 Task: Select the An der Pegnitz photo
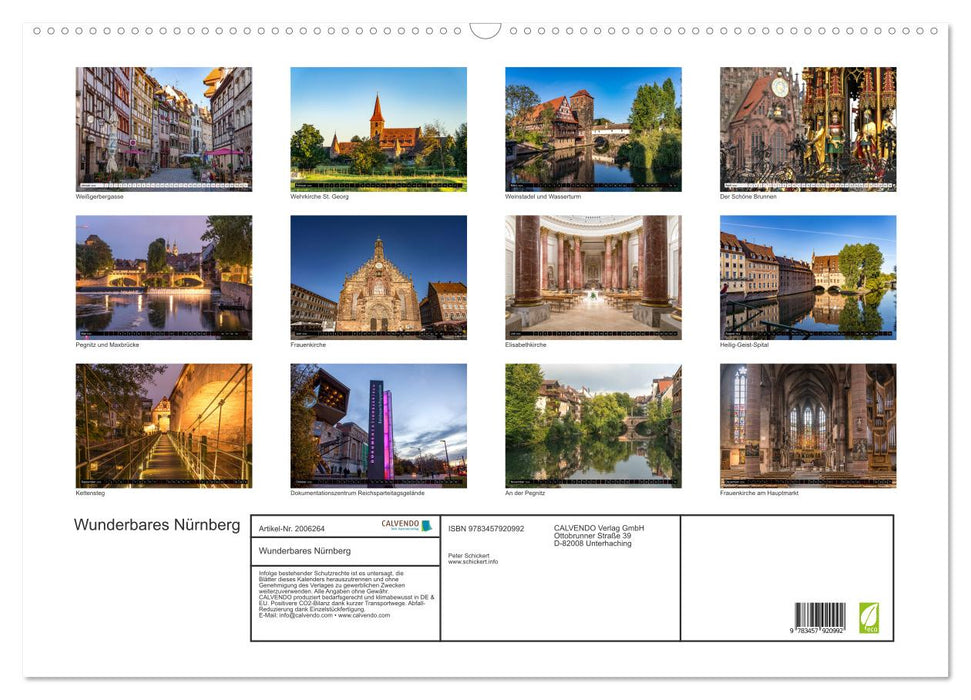[593, 422]
